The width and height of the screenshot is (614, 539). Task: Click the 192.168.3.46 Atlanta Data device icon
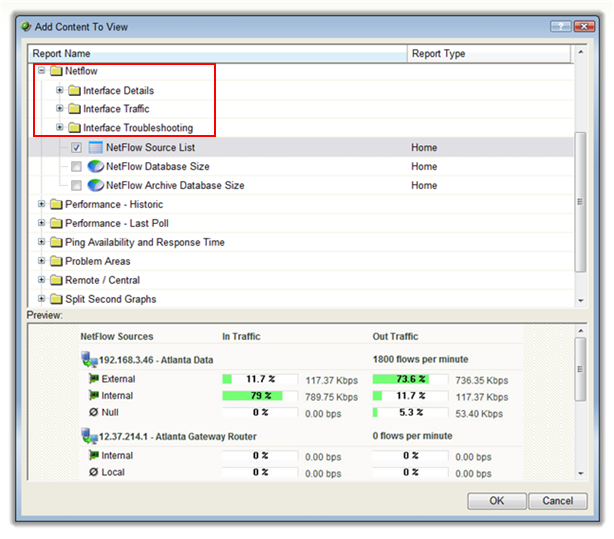coord(89,360)
